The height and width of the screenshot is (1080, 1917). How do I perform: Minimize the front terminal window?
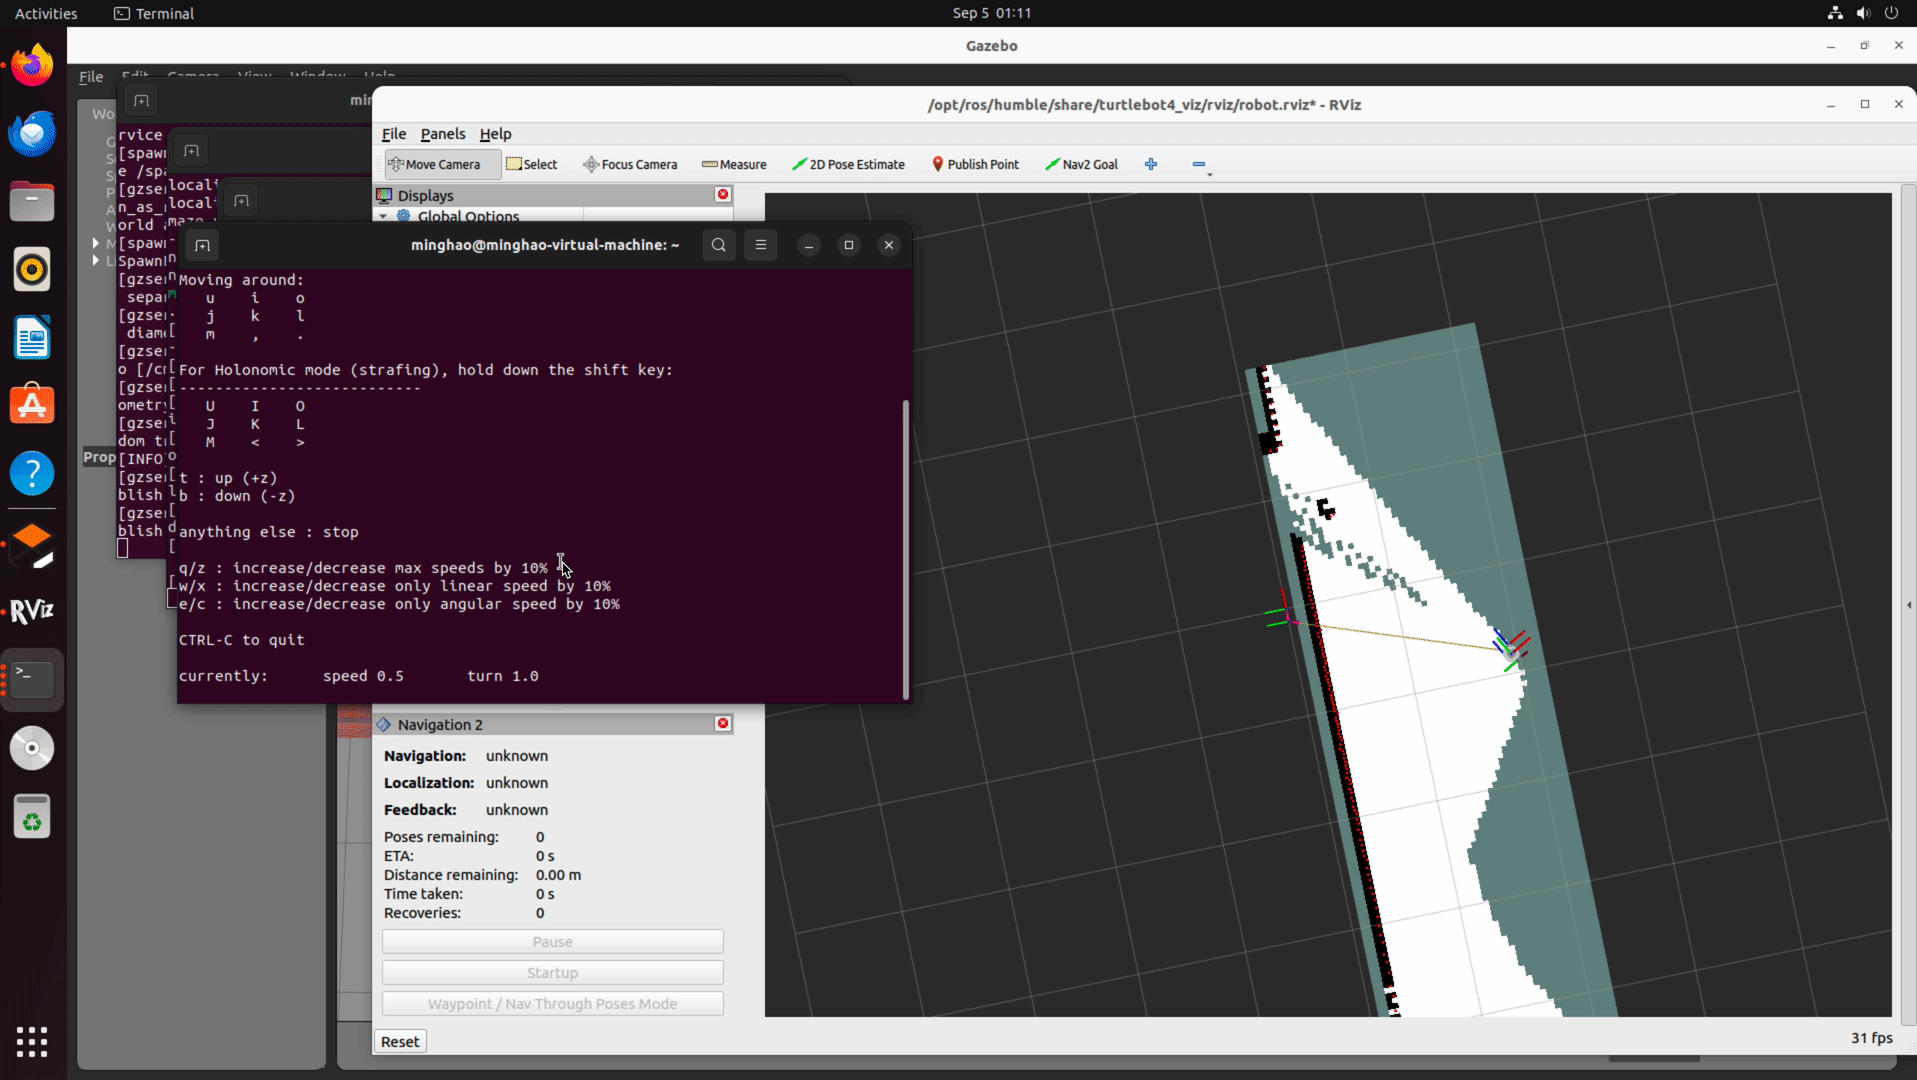coord(809,245)
